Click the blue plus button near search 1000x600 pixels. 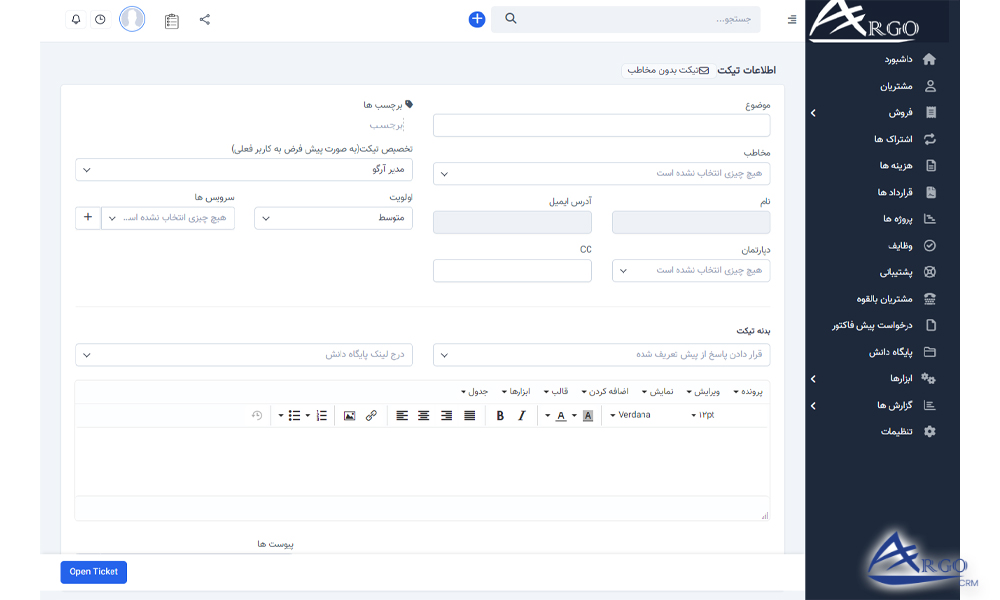click(476, 18)
